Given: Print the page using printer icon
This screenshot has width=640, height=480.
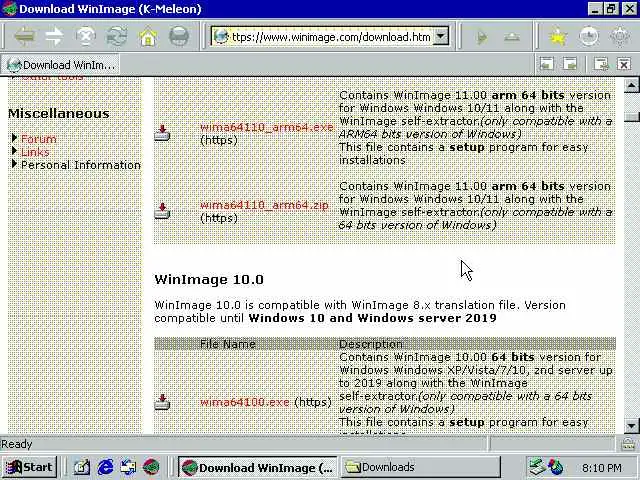Looking at the screenshot, I should click(179, 37).
